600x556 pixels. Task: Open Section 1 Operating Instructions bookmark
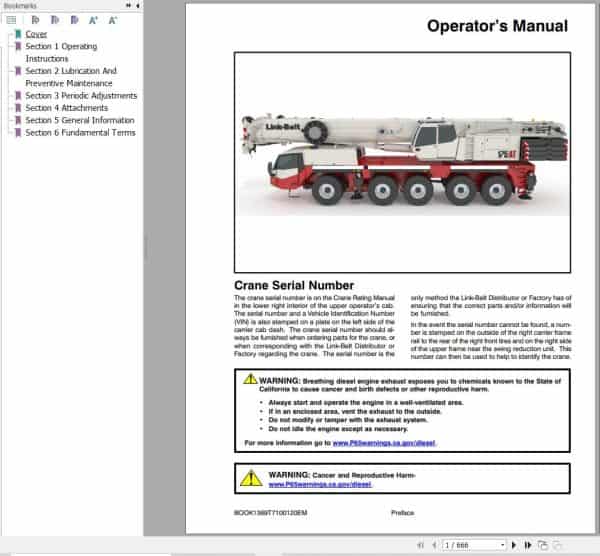coord(61,52)
